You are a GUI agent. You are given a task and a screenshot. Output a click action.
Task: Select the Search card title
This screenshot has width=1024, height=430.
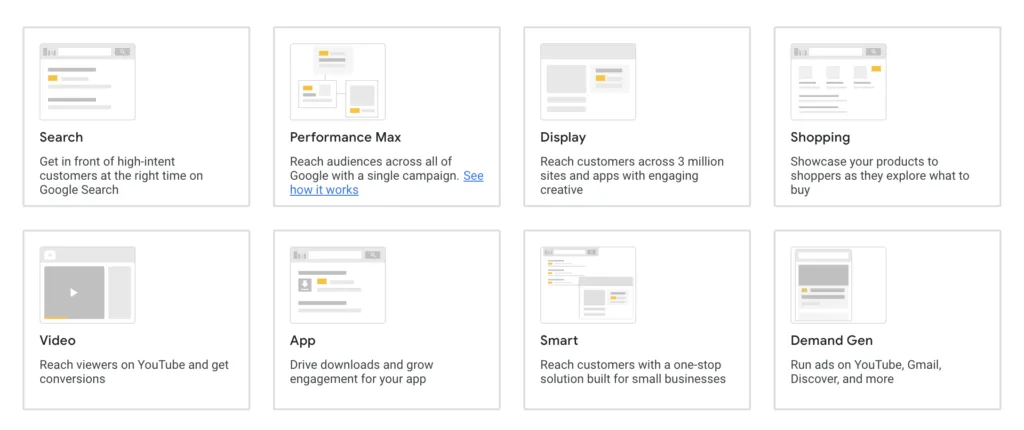coord(61,137)
